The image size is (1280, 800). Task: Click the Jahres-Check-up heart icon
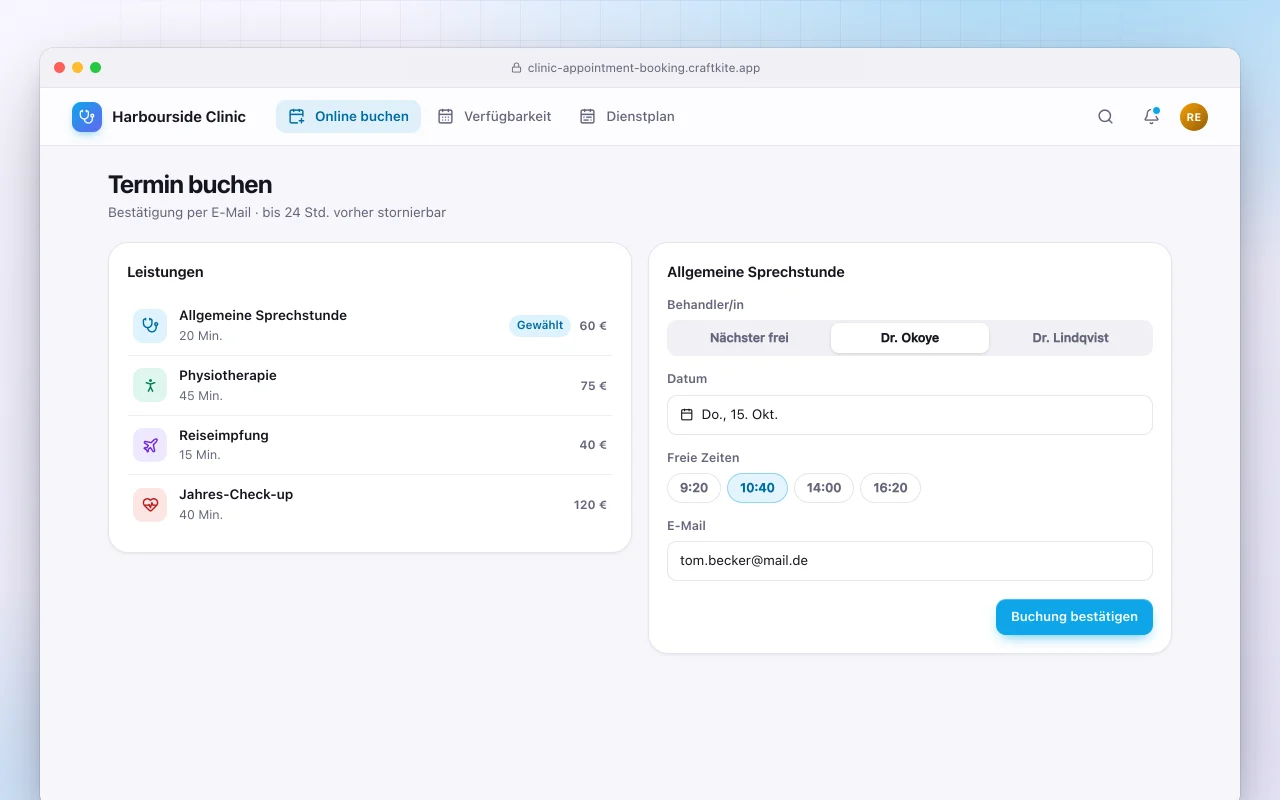(150, 504)
